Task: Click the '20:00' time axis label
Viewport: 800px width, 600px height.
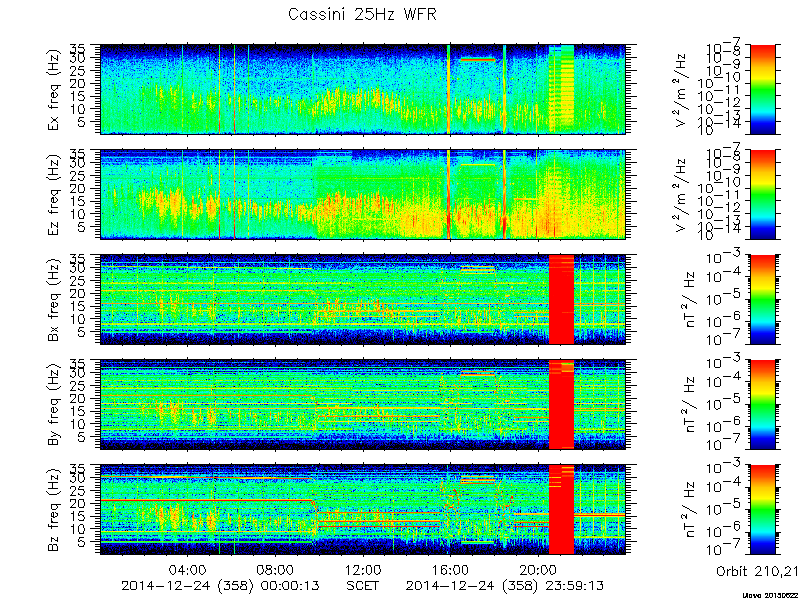Action: click(538, 569)
